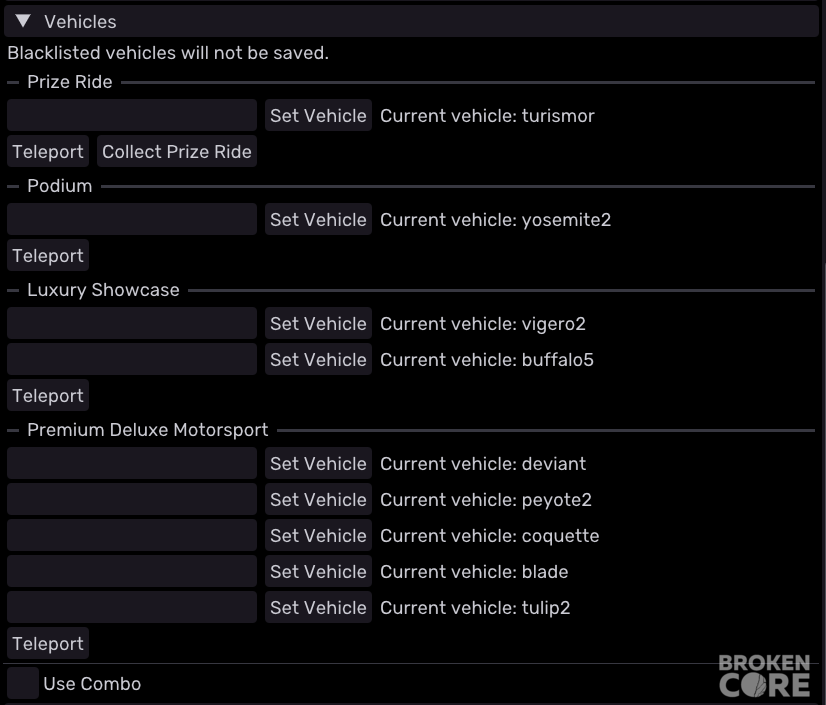The height and width of the screenshot is (705, 826).
Task: Focus the input field beside peyote2
Action: coord(132,500)
